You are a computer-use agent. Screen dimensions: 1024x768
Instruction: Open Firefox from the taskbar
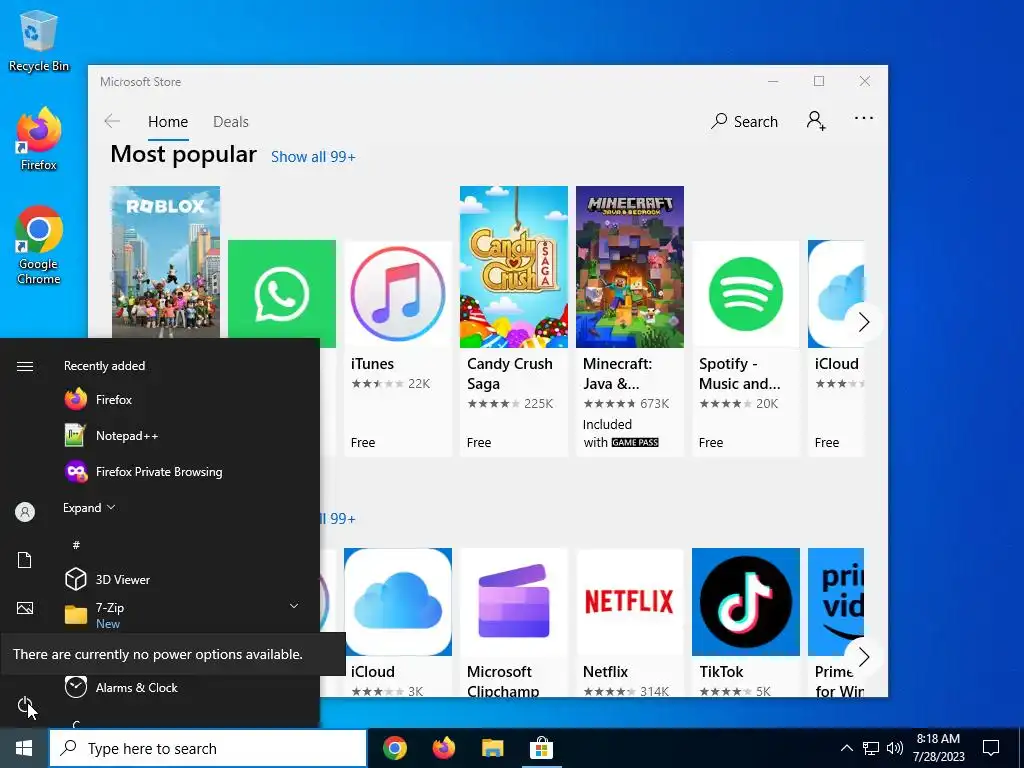click(x=444, y=748)
